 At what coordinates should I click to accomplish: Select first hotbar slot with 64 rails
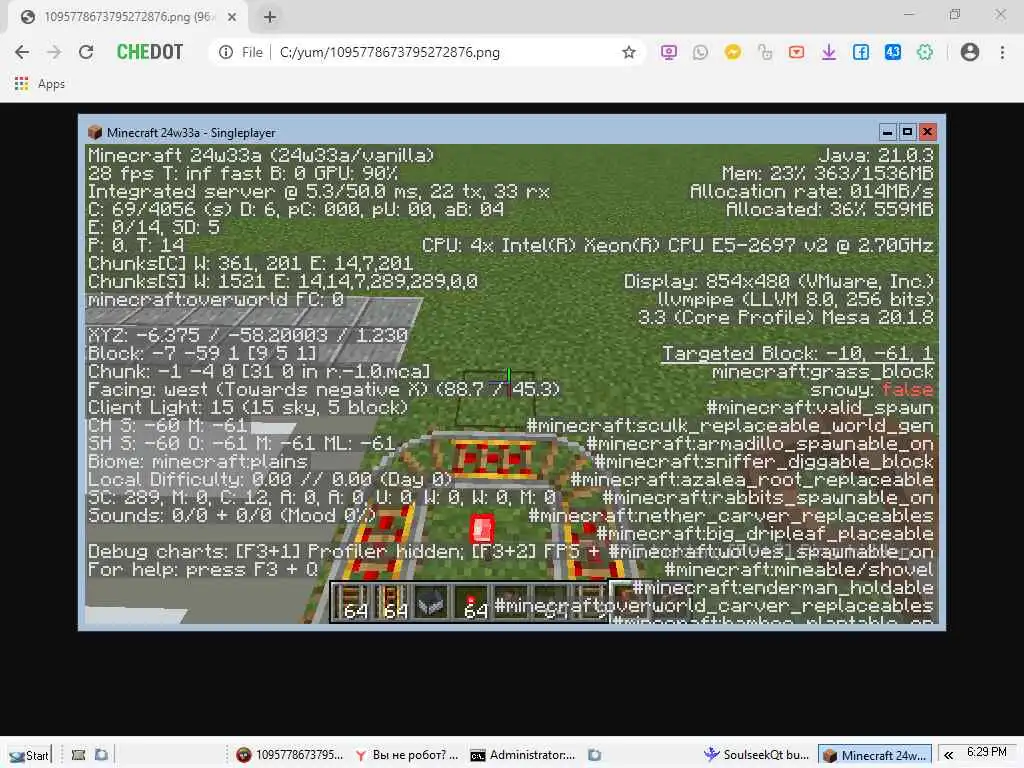tap(352, 601)
